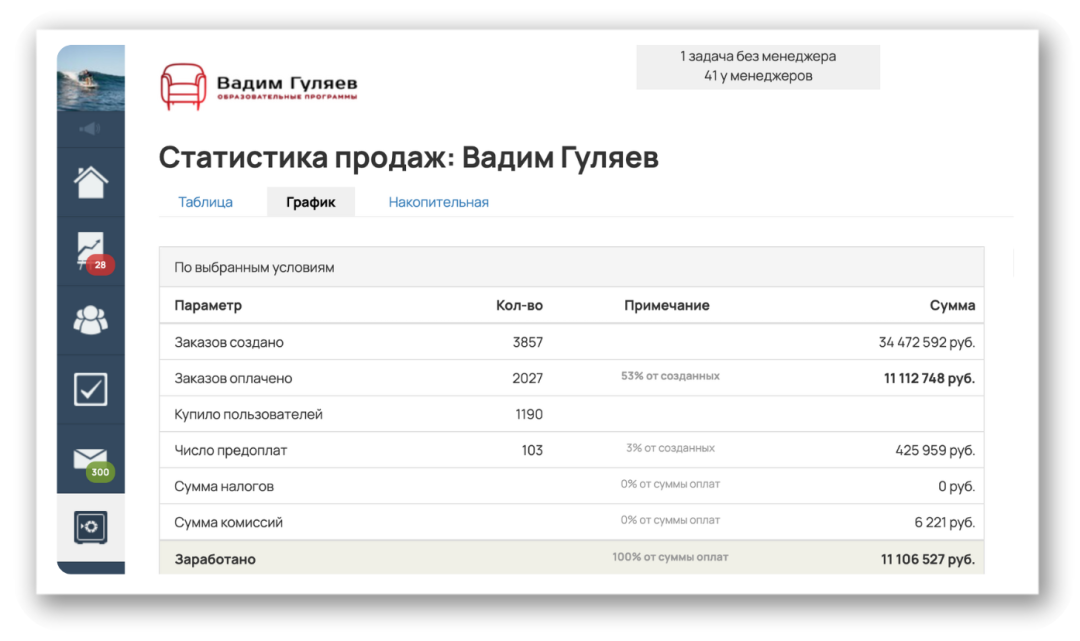Switch to the Таблица tab
This screenshot has height=641, width=1080.
[x=205, y=202]
